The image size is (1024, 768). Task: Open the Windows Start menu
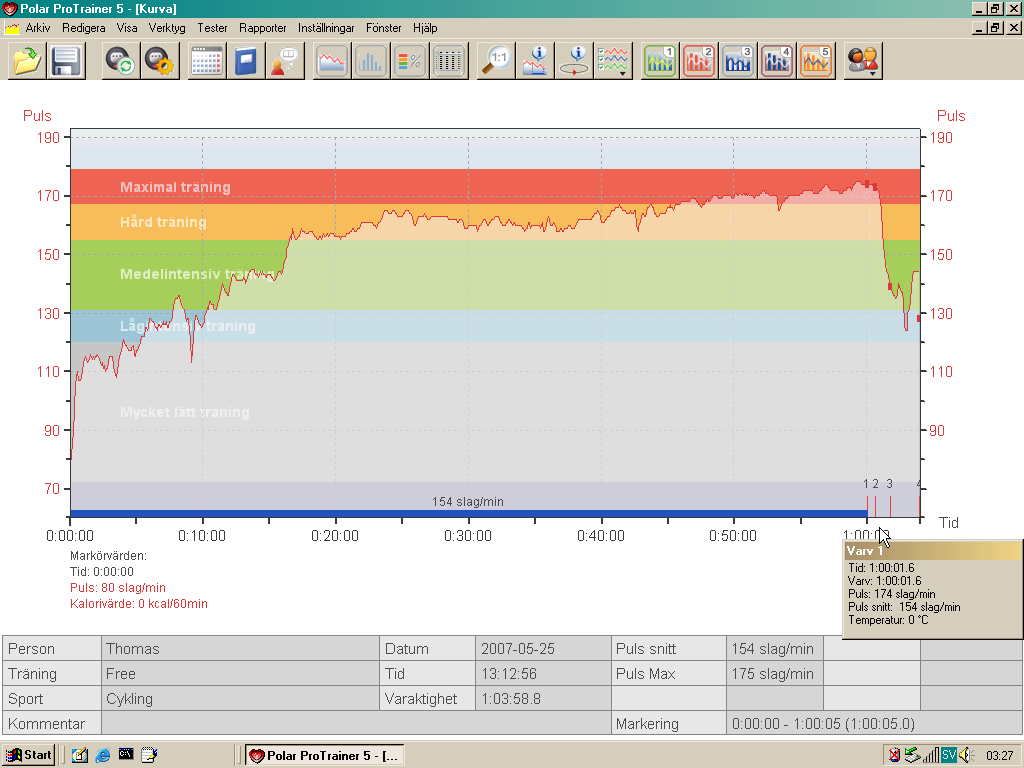tap(29, 755)
